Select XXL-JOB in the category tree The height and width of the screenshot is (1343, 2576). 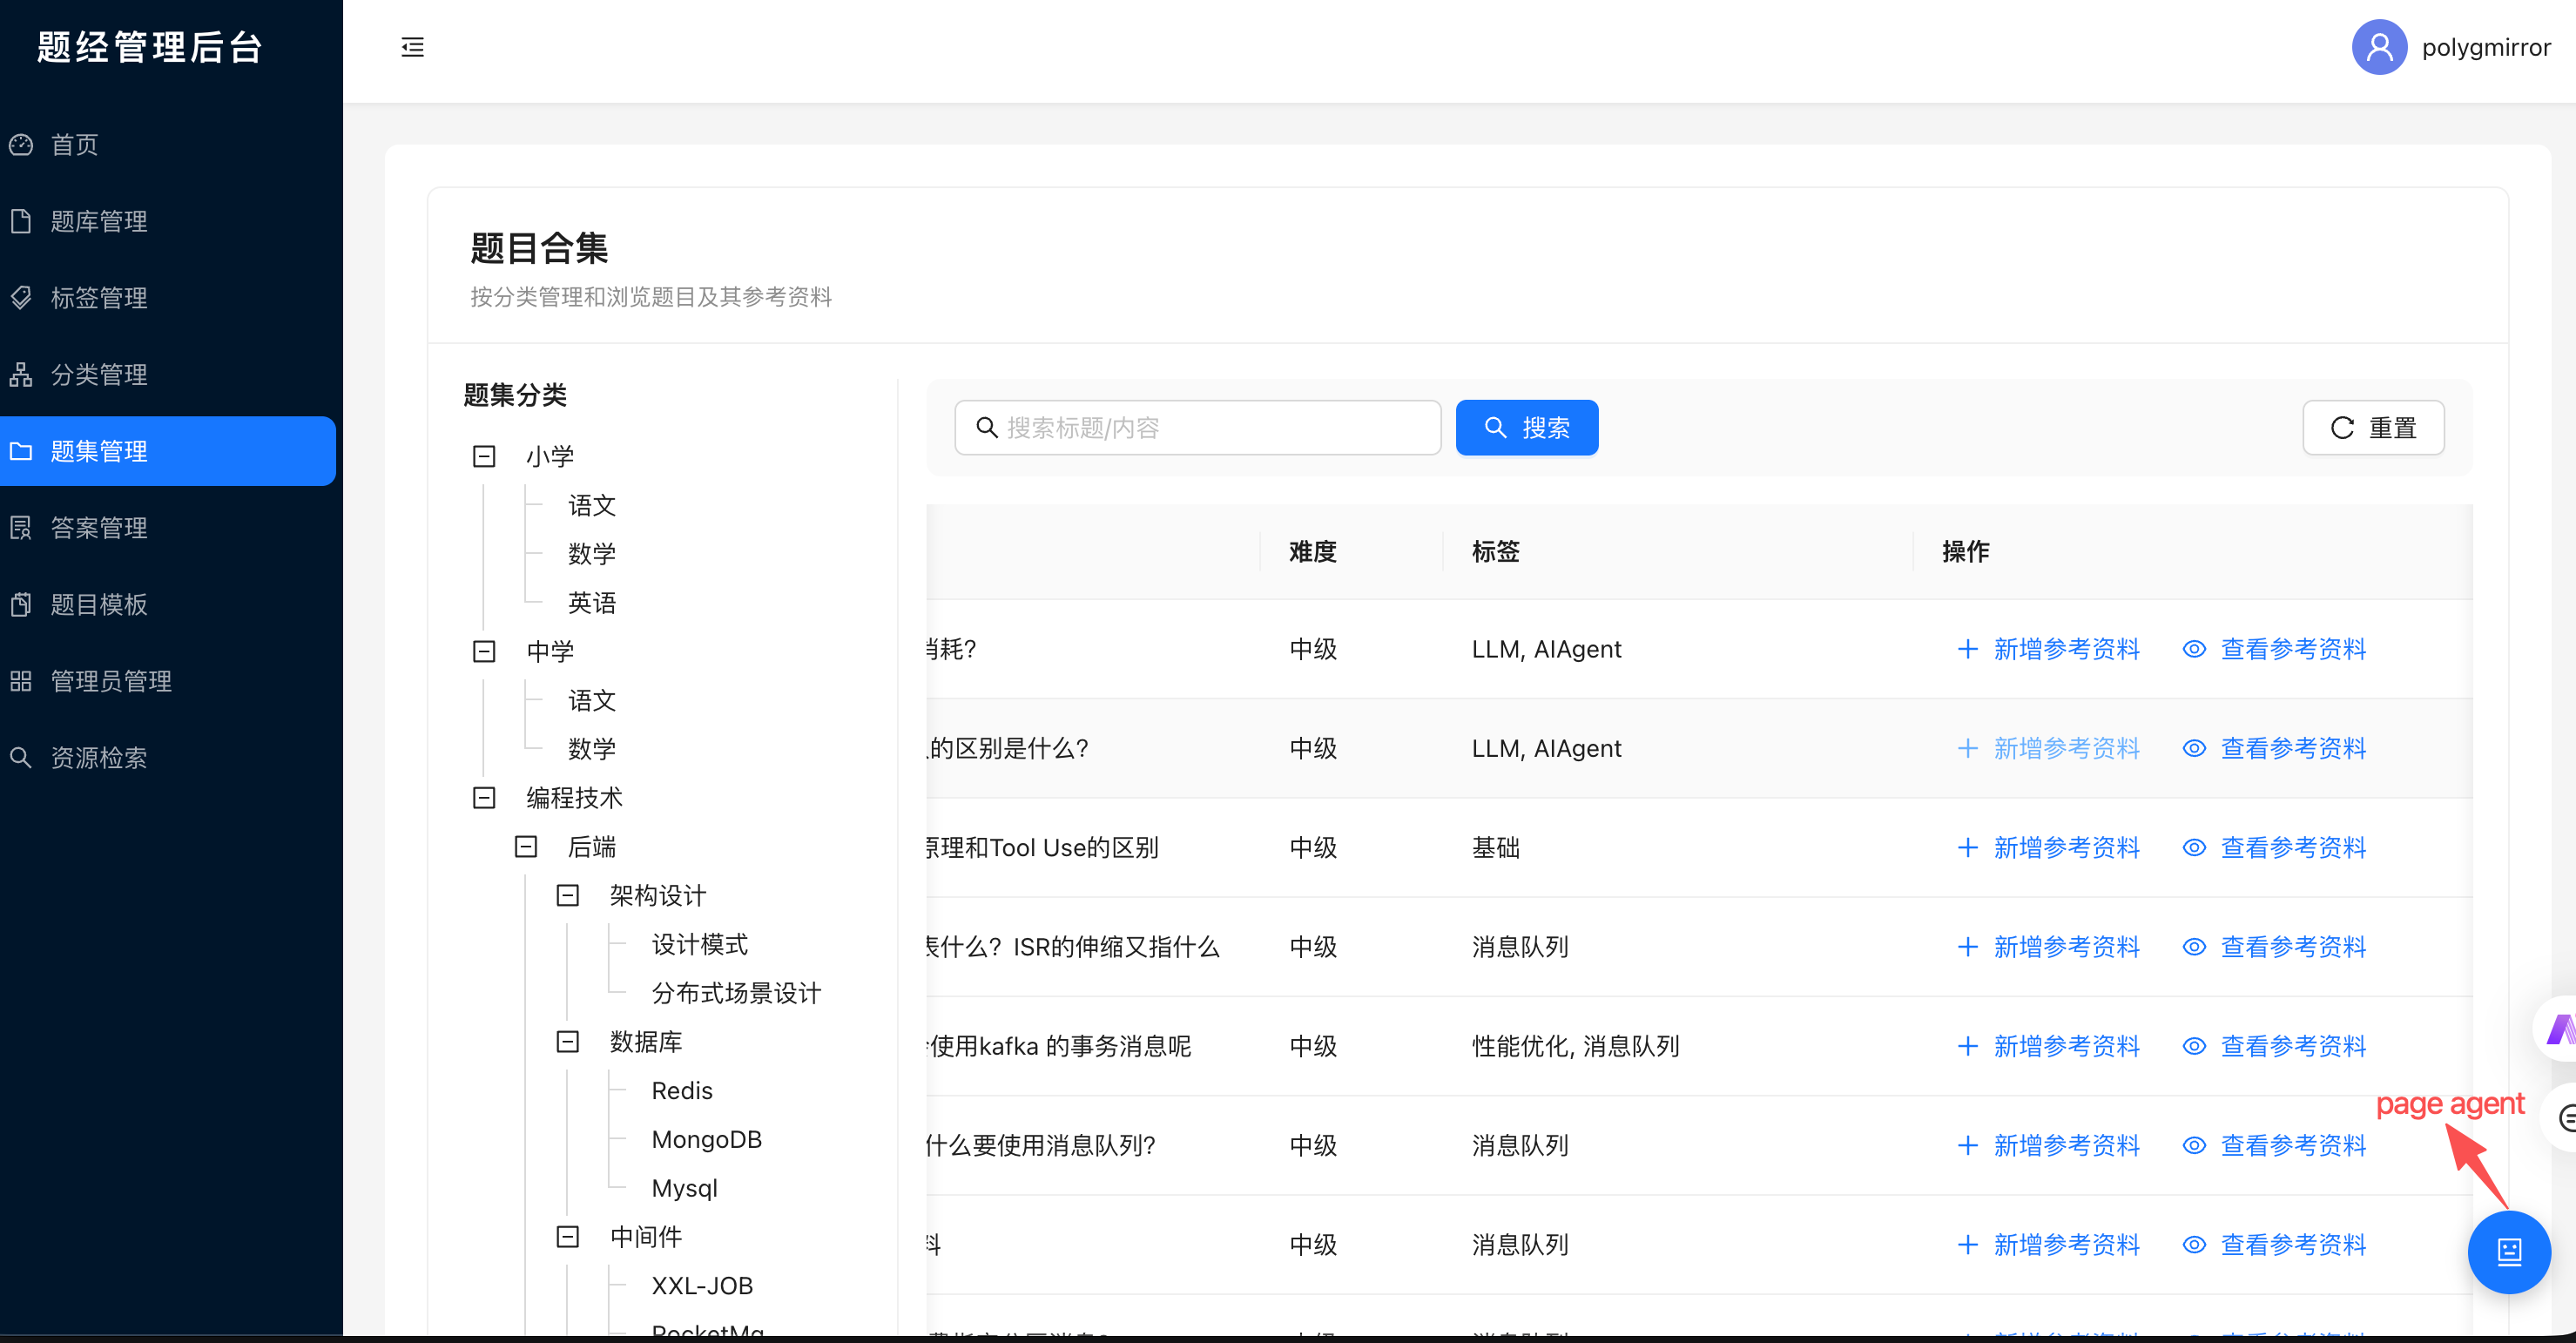click(702, 1285)
